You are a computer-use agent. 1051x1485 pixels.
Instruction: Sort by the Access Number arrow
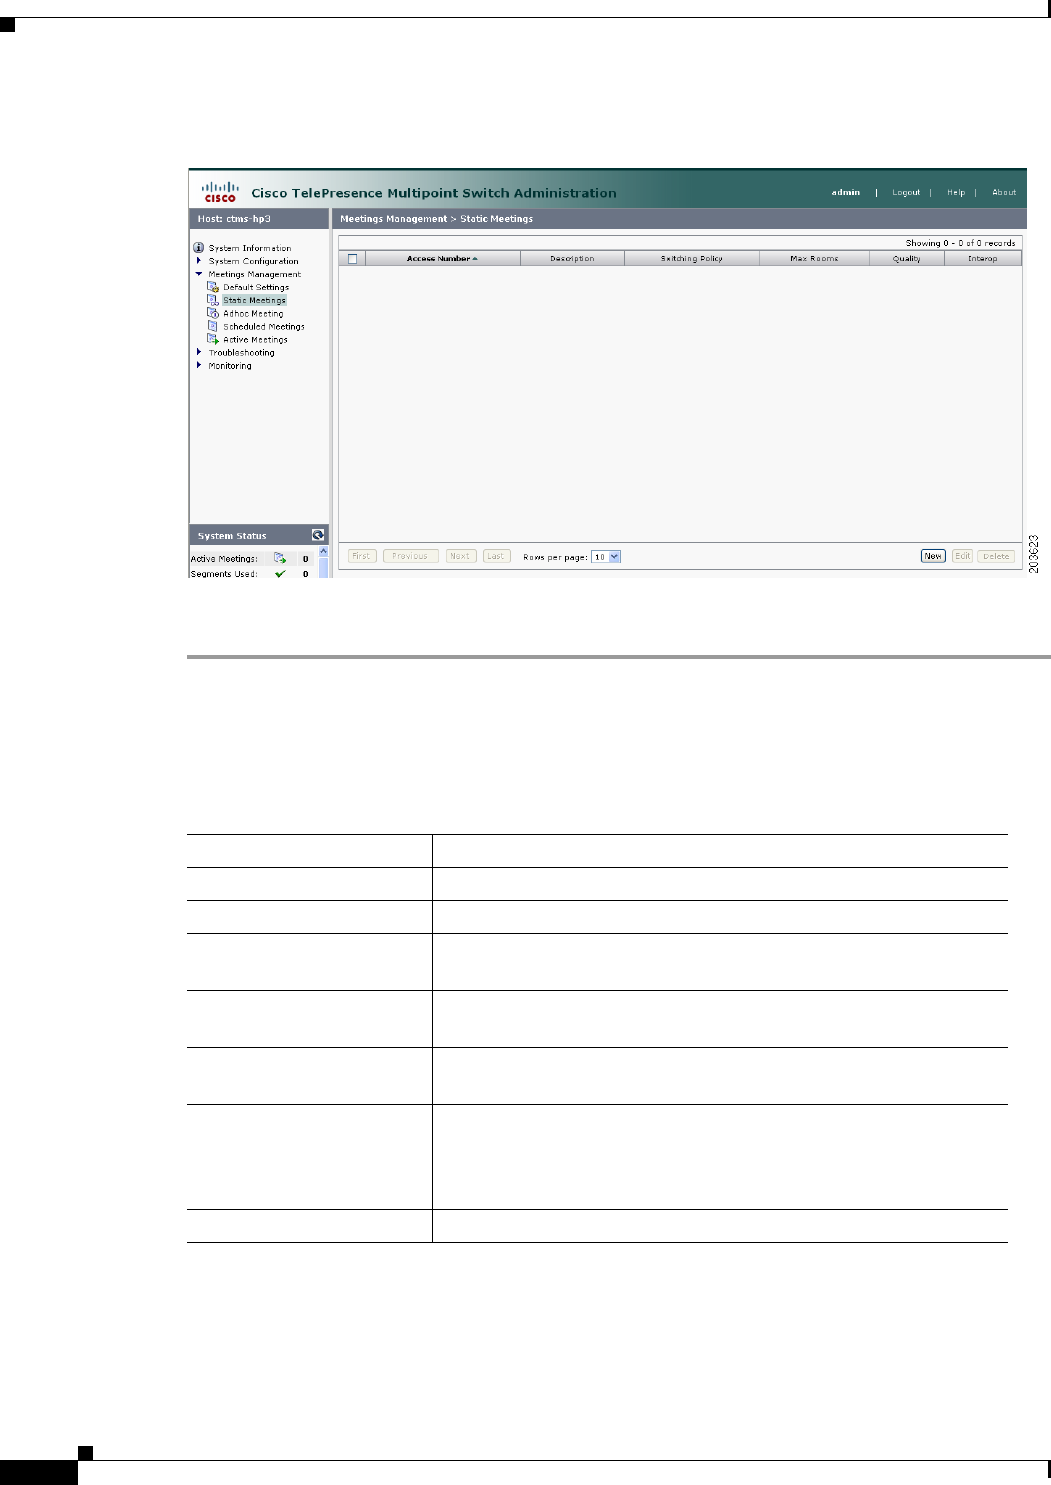(x=475, y=259)
